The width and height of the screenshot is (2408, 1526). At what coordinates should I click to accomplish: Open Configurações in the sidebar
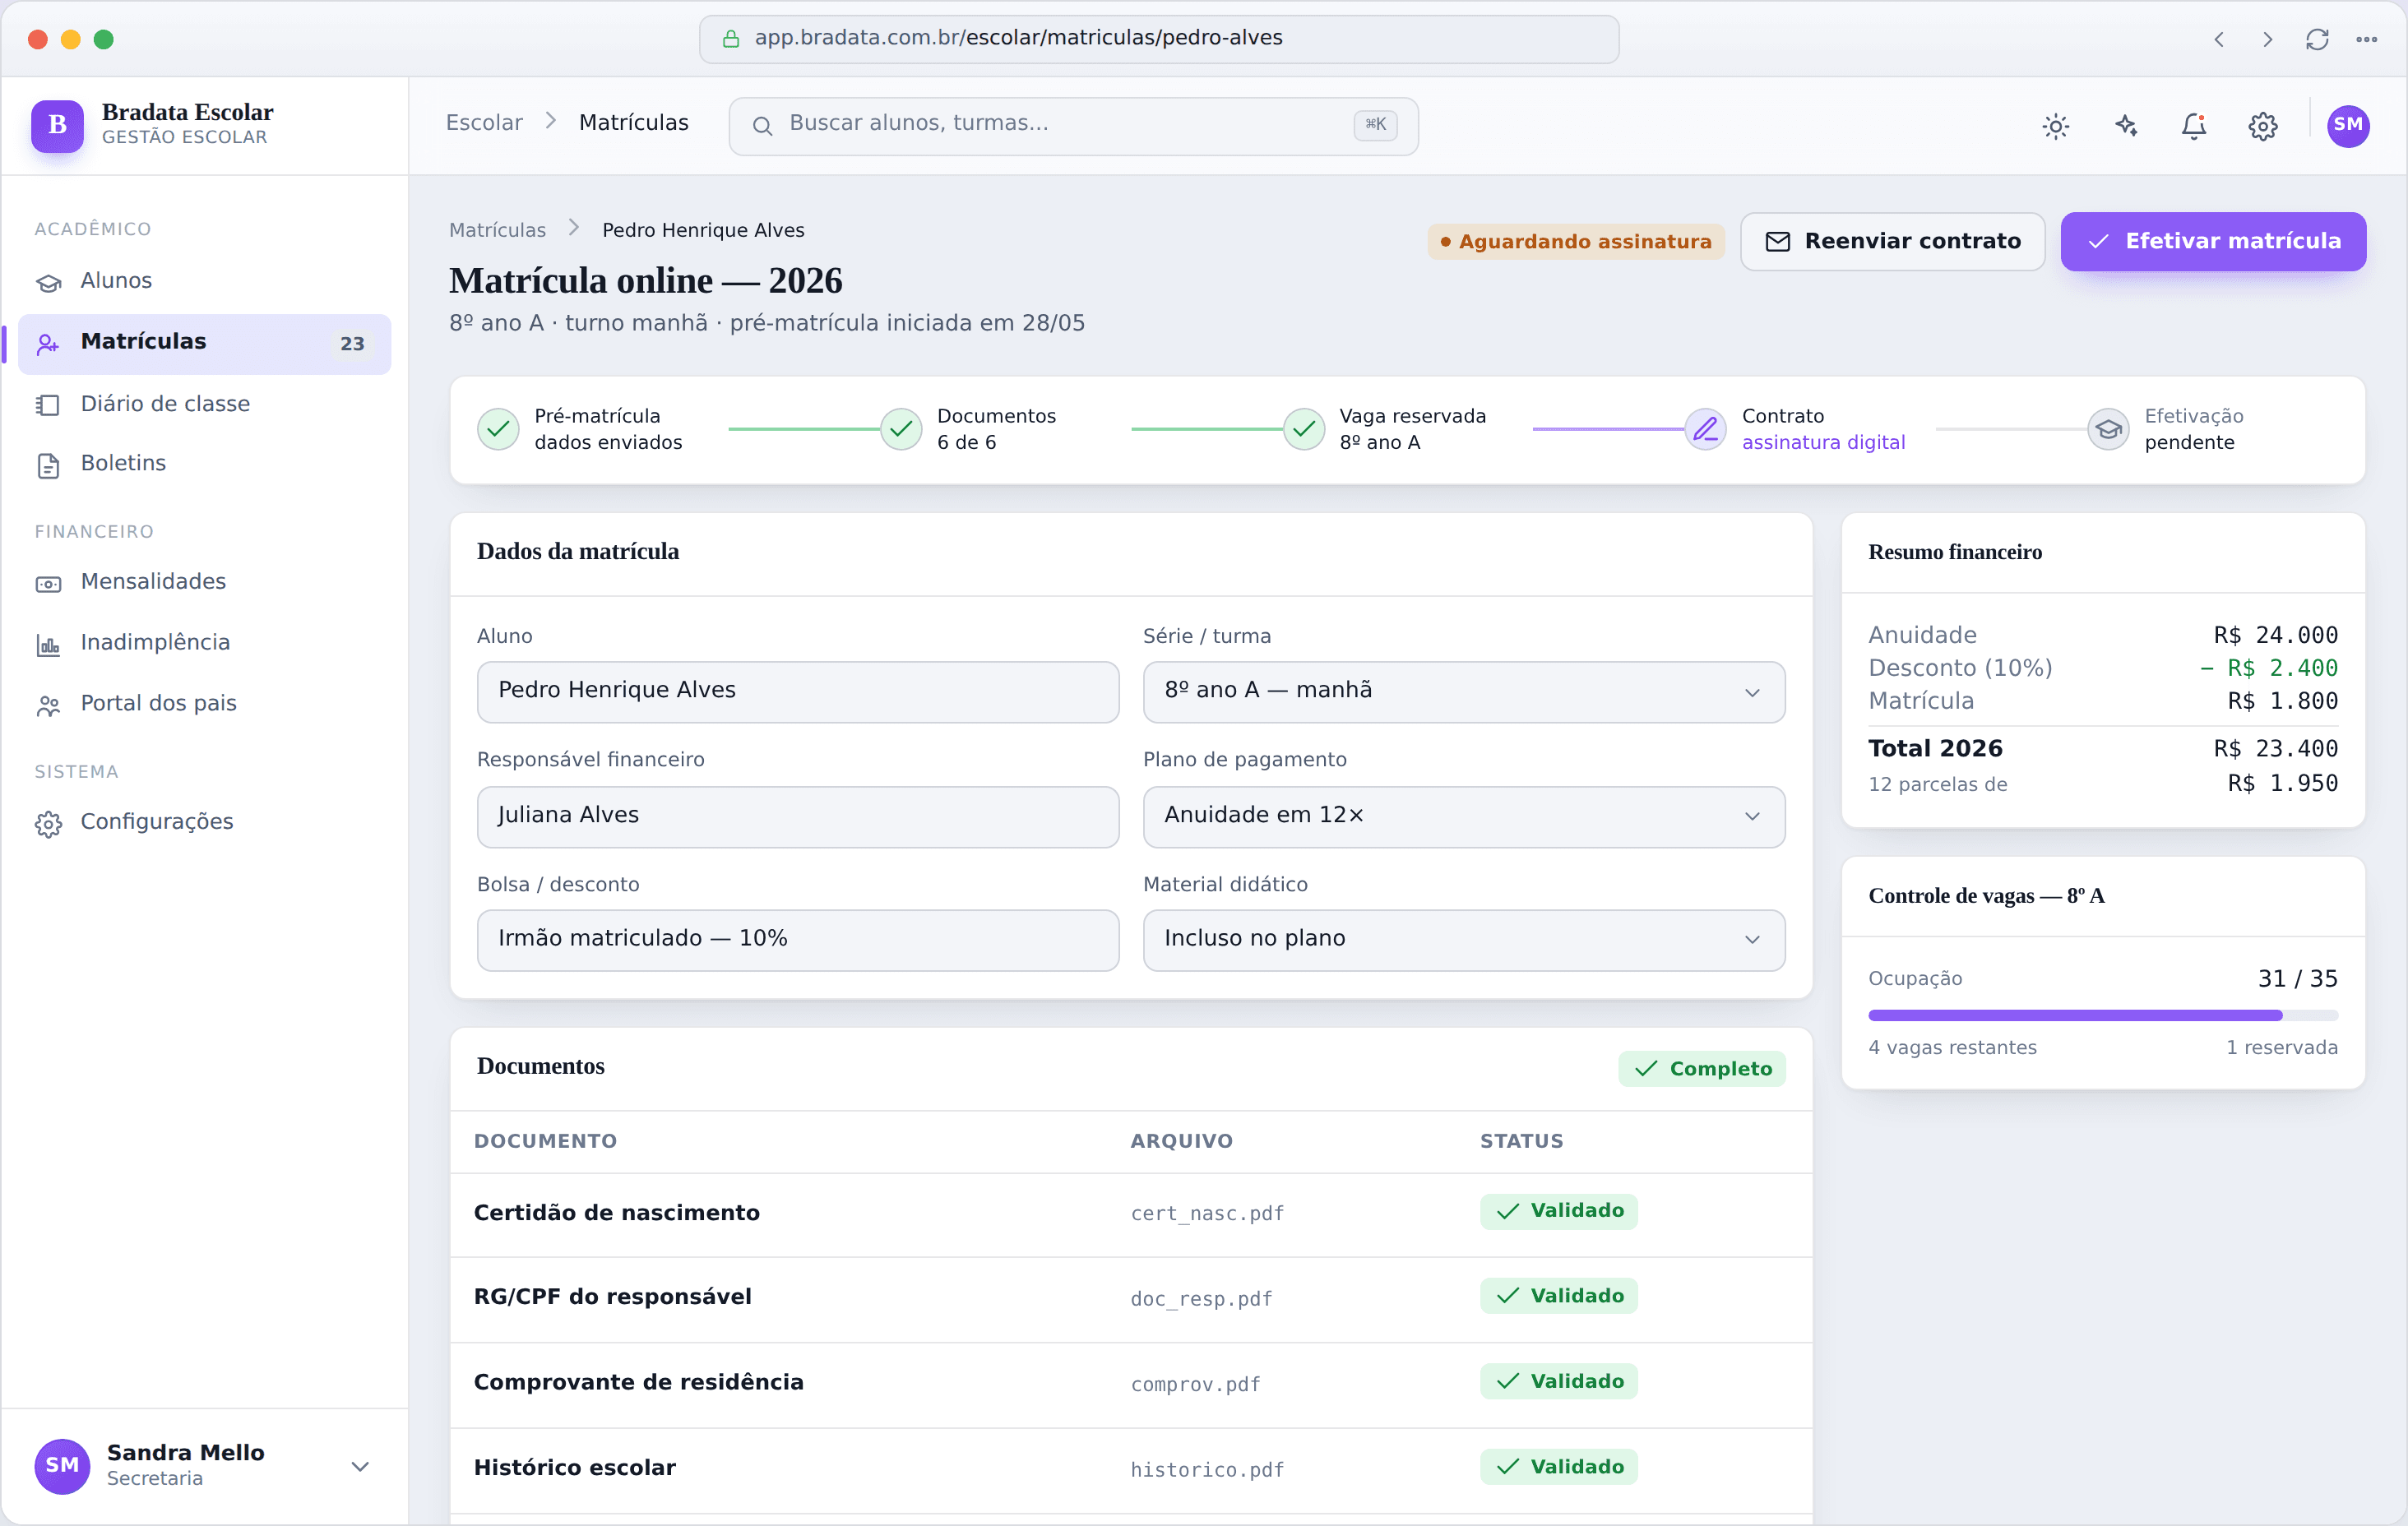tap(204, 822)
